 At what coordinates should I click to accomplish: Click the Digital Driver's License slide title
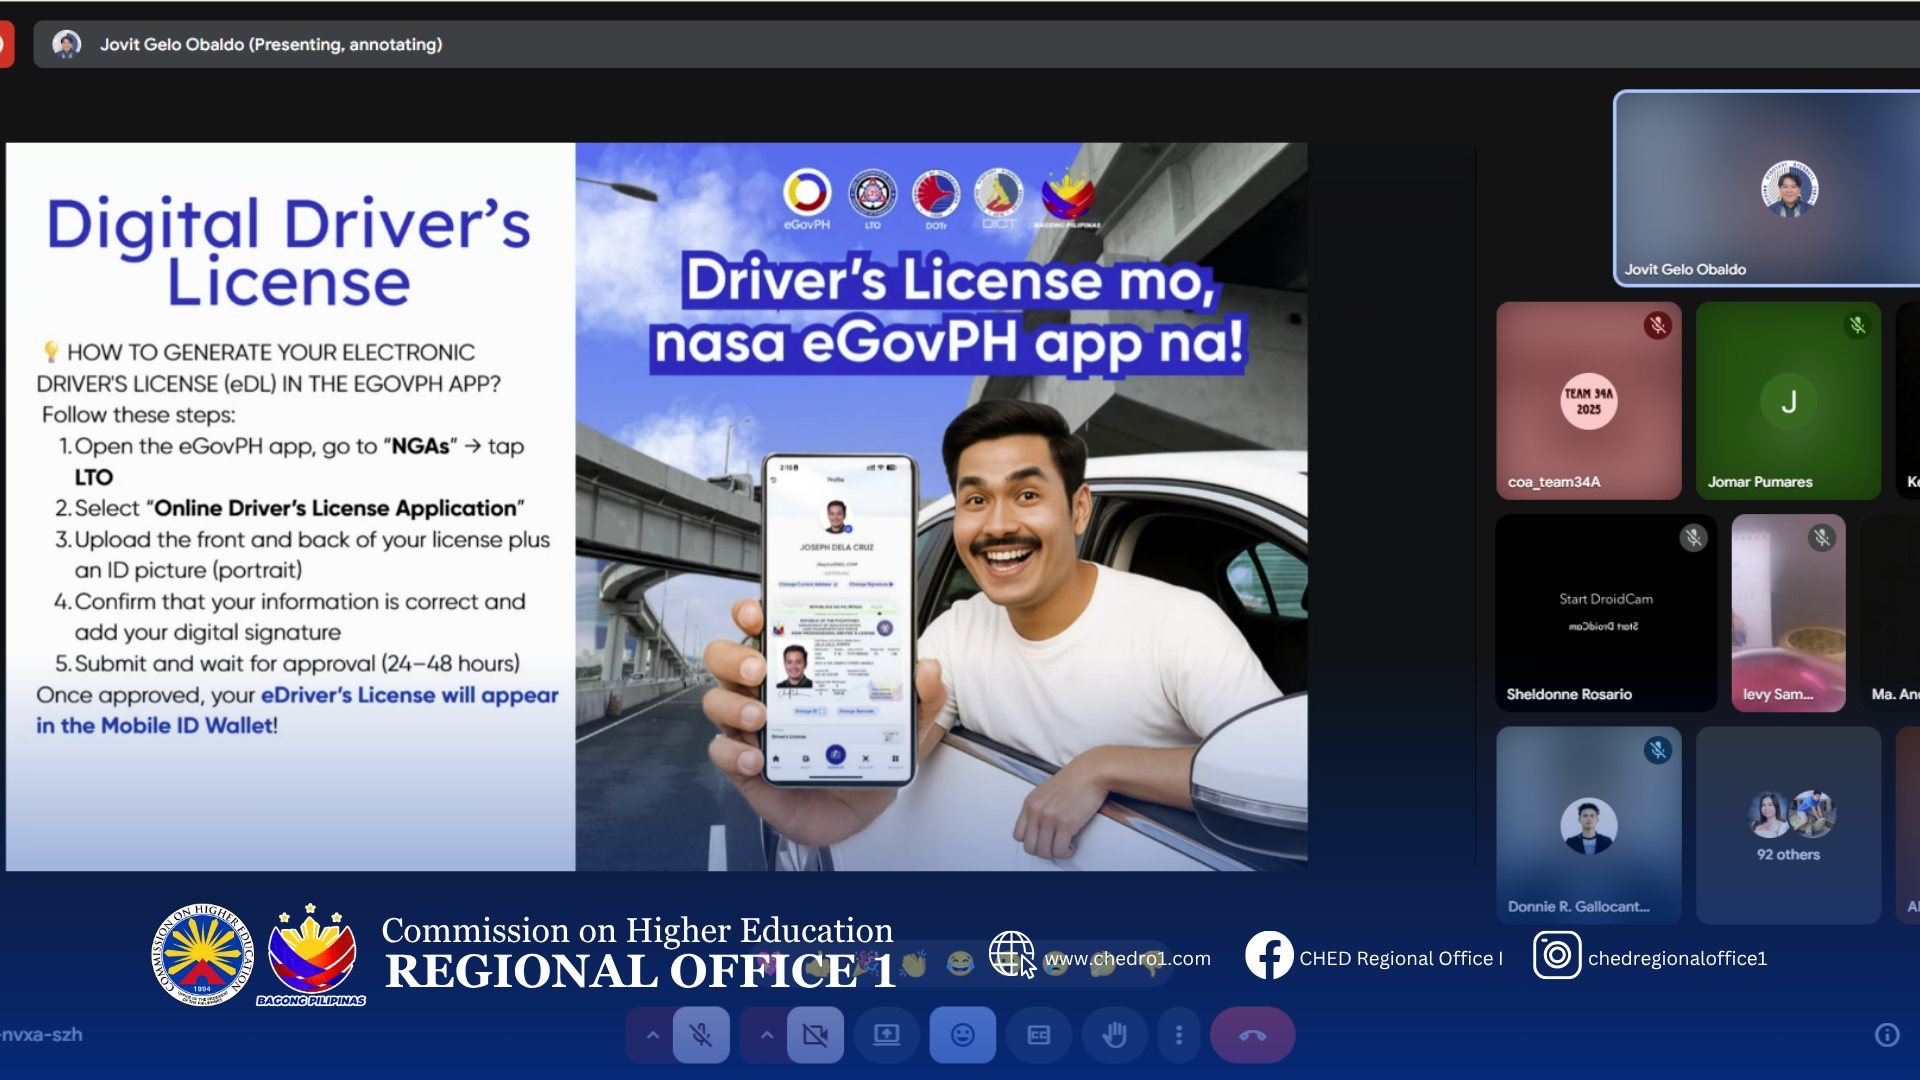point(288,251)
